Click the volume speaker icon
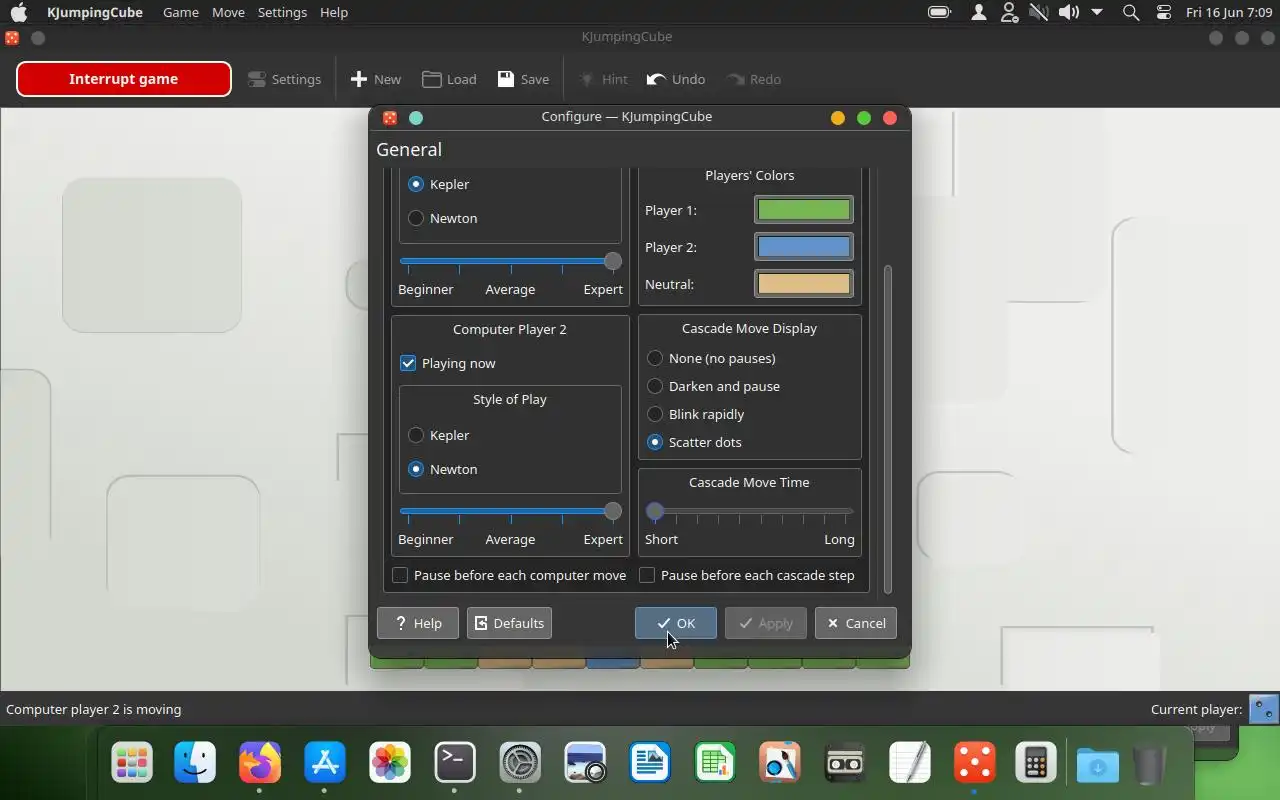Viewport: 1280px width, 800px height. click(1069, 12)
